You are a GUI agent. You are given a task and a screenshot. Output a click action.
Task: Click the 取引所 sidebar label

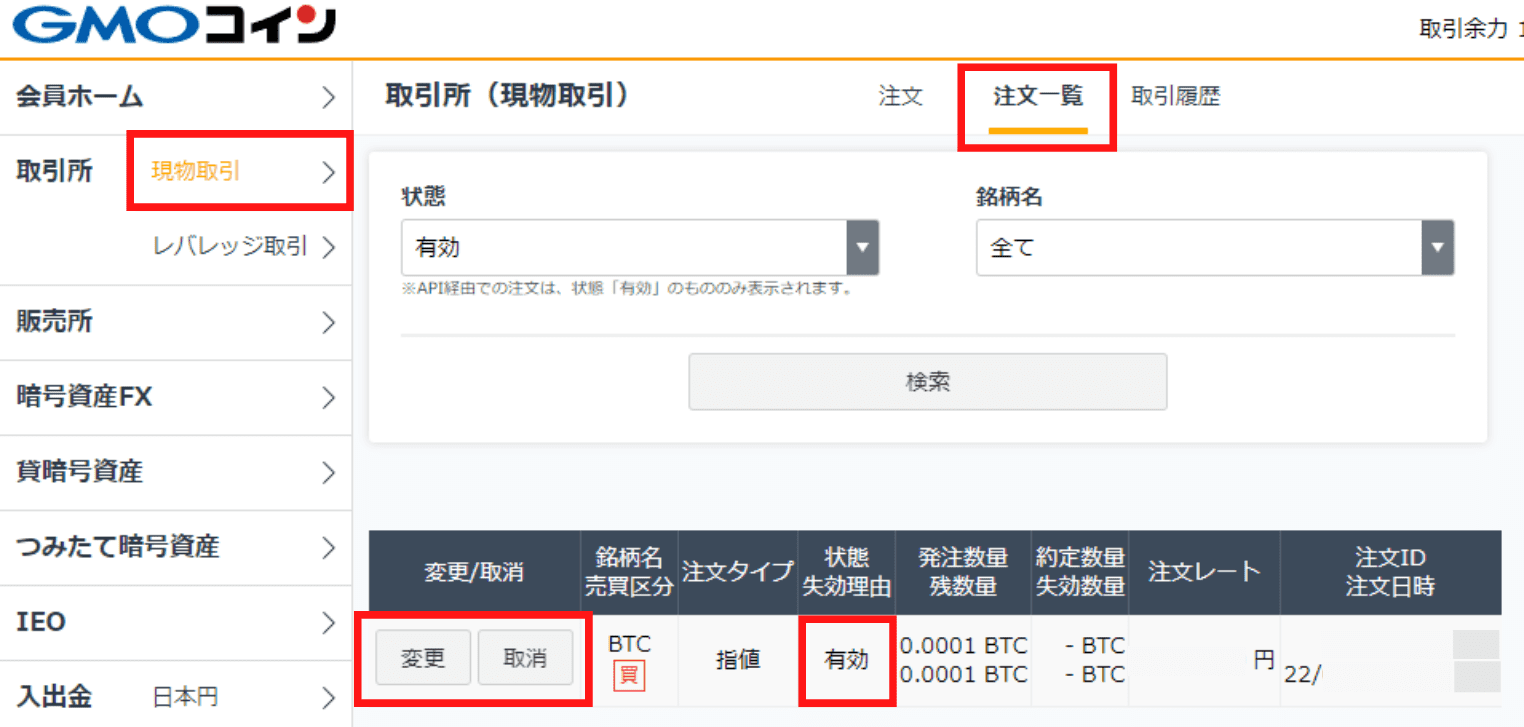(54, 171)
